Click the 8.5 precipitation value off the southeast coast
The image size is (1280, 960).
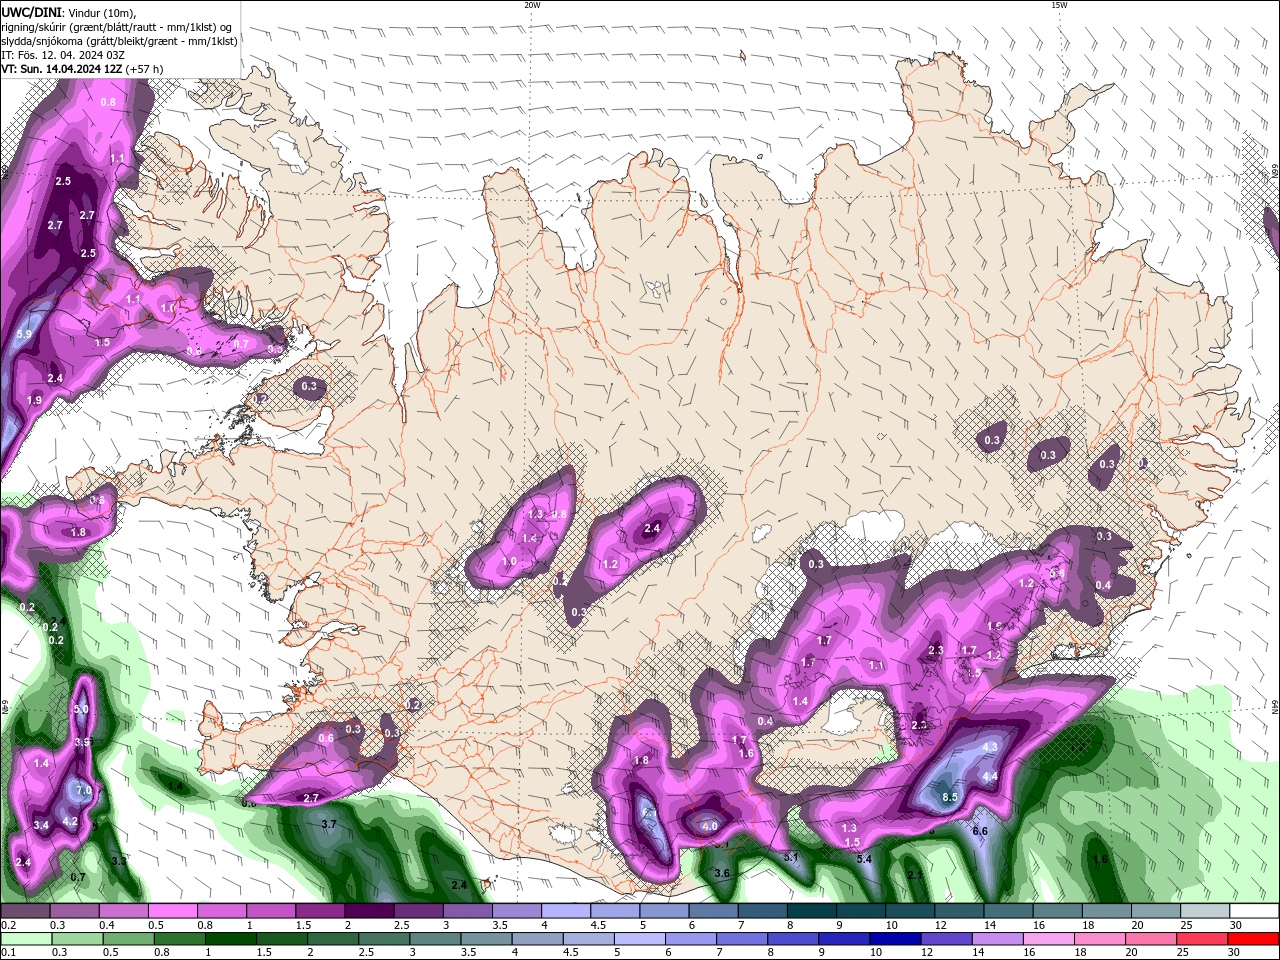(x=950, y=797)
